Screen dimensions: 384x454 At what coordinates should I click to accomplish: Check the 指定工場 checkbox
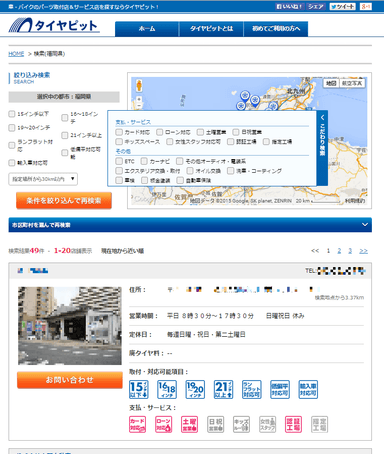click(x=266, y=142)
